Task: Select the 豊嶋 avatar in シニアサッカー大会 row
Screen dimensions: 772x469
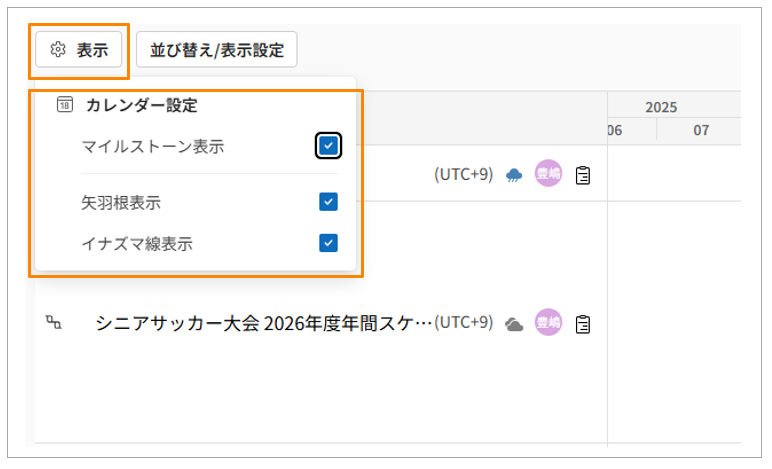Action: [x=548, y=322]
